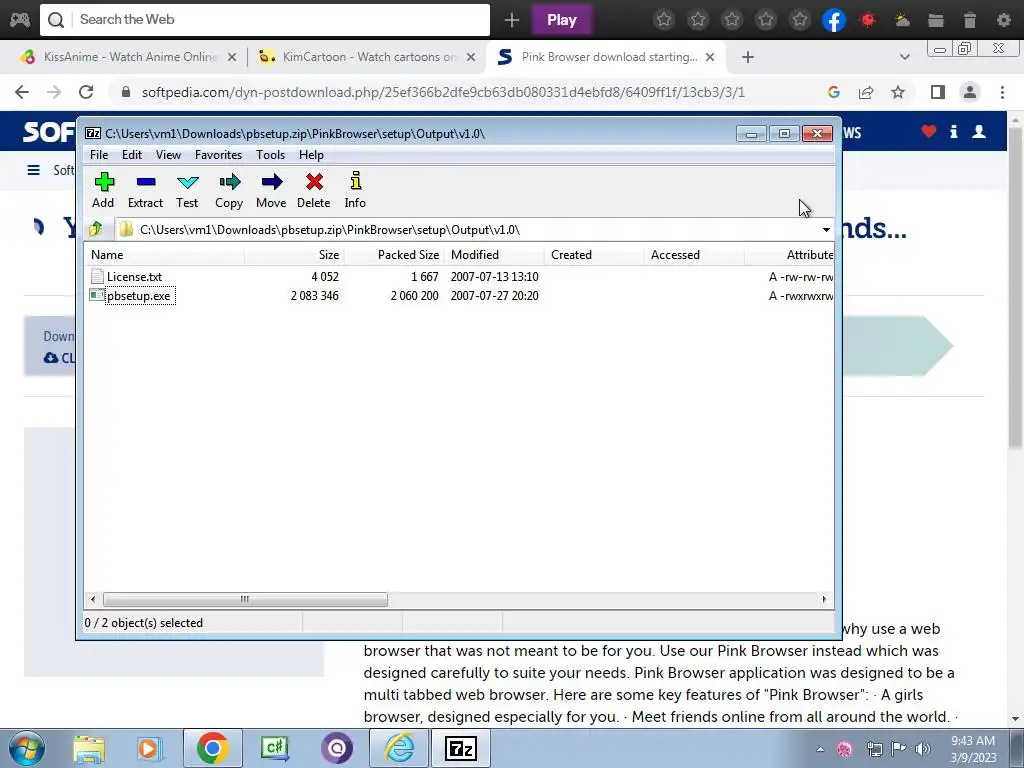Click the browser back arrow
This screenshot has width=1024, height=768.
[22, 92]
